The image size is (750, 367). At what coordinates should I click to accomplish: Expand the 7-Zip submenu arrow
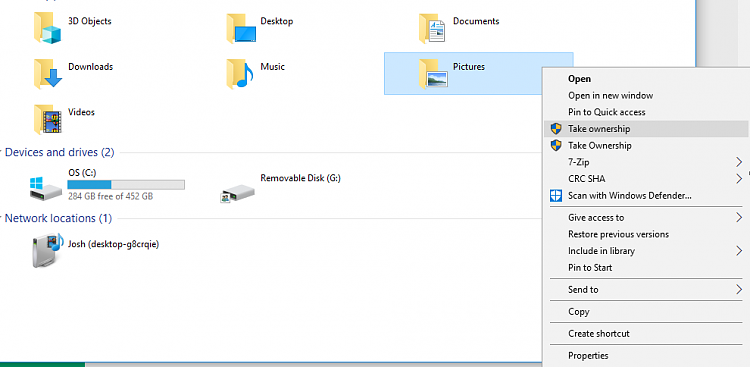point(739,162)
